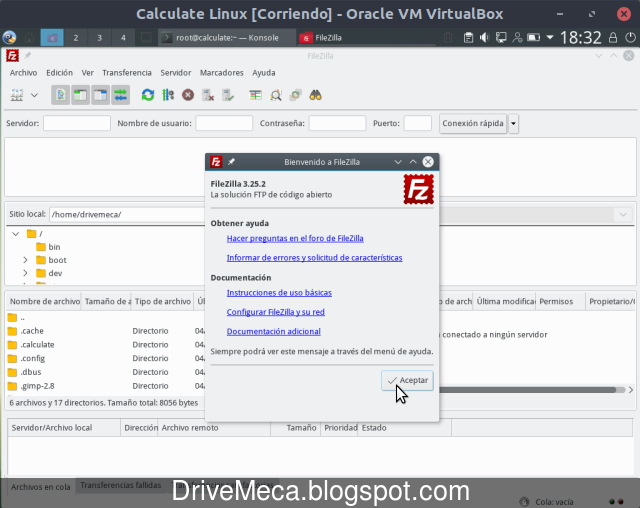Image resolution: width=640 pixels, height=508 pixels.
Task: Open Configurar FileZilla y su red link
Action: (x=276, y=312)
